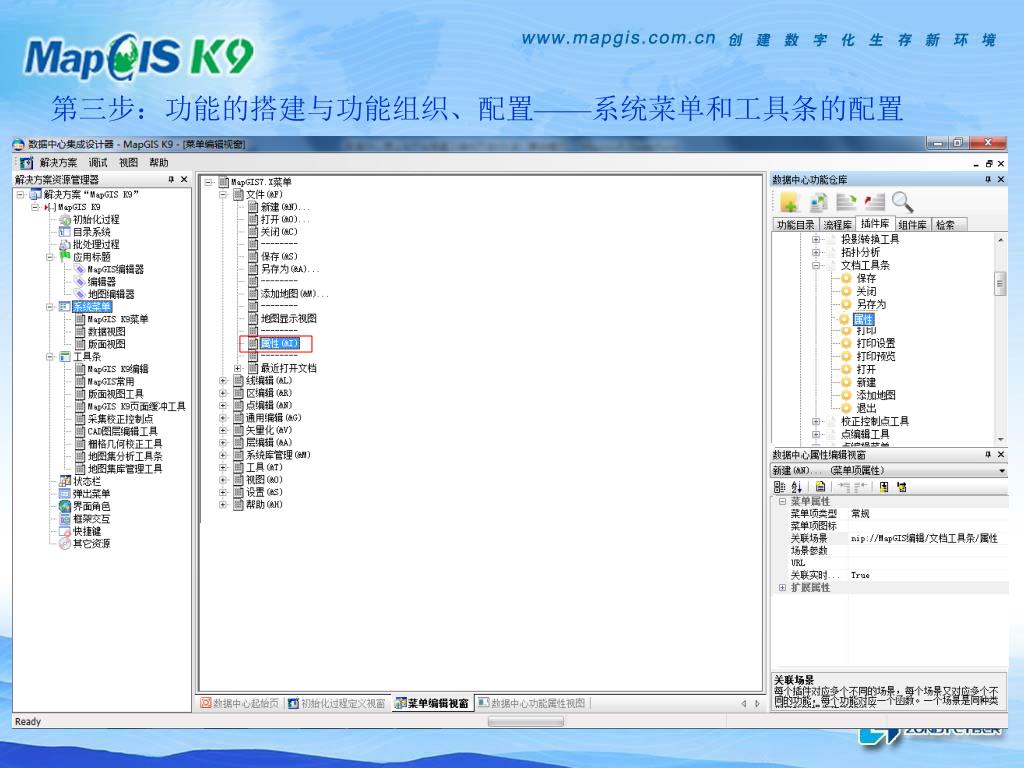Click the add-function icon with green plus
Viewport: 1024px width, 768px height.
coord(789,202)
